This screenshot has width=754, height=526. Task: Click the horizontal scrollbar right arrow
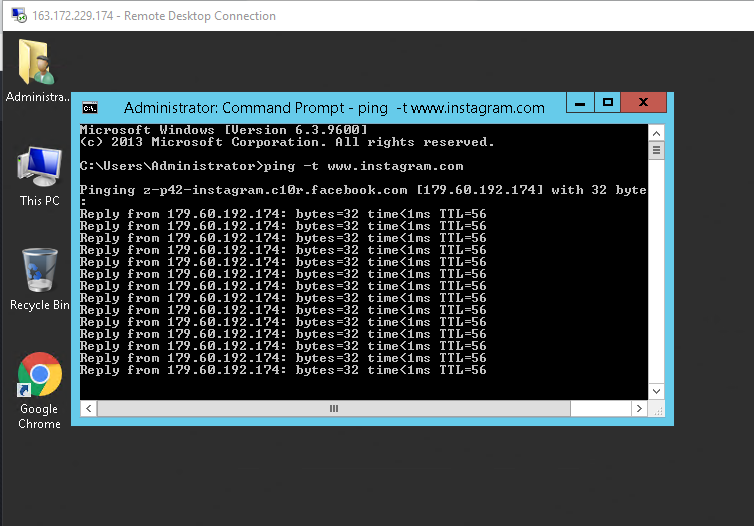pyautogui.click(x=639, y=408)
